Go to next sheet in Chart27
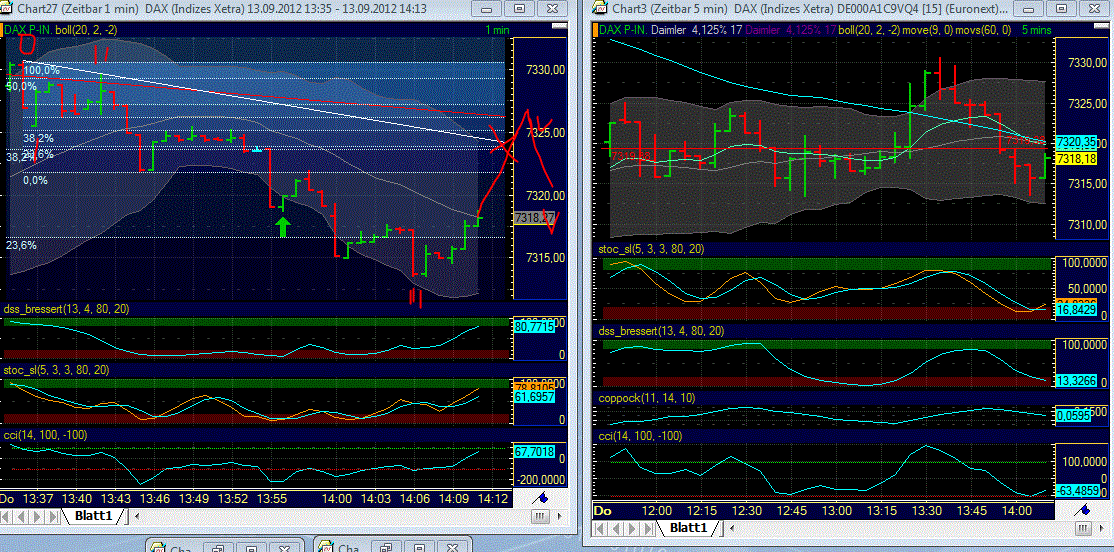Viewport: 1114px width, 552px height. pos(36,515)
